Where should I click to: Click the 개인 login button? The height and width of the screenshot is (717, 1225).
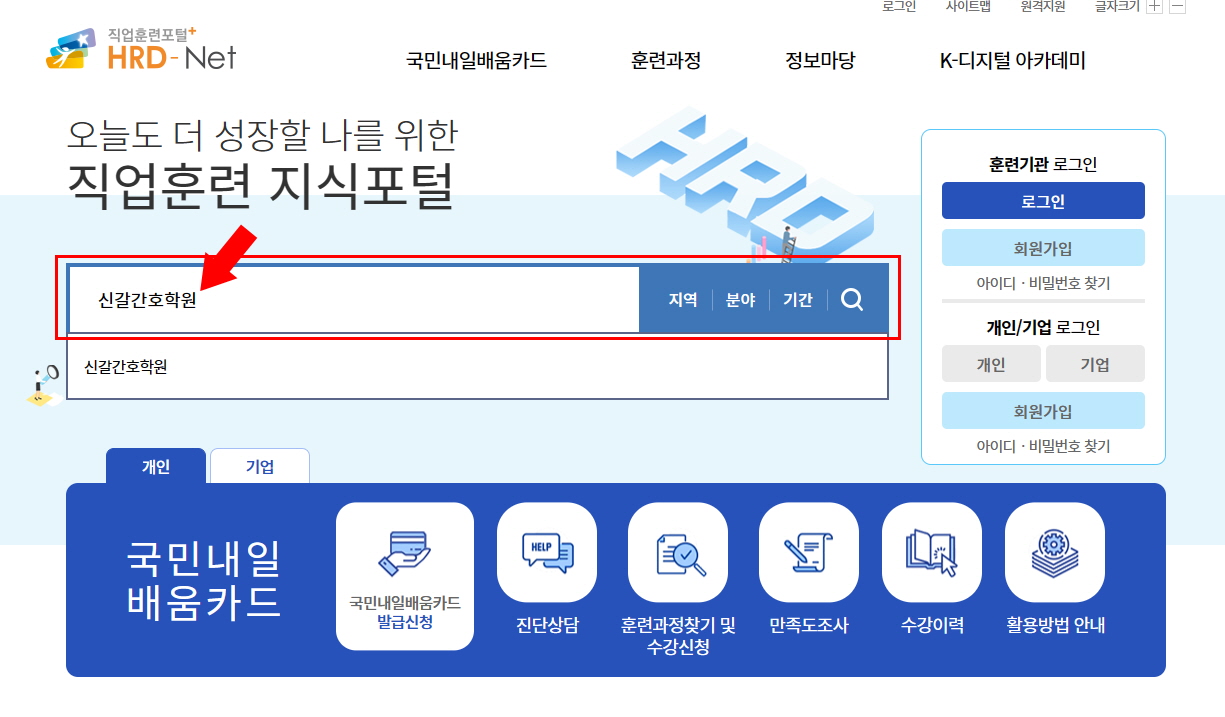[x=991, y=365]
